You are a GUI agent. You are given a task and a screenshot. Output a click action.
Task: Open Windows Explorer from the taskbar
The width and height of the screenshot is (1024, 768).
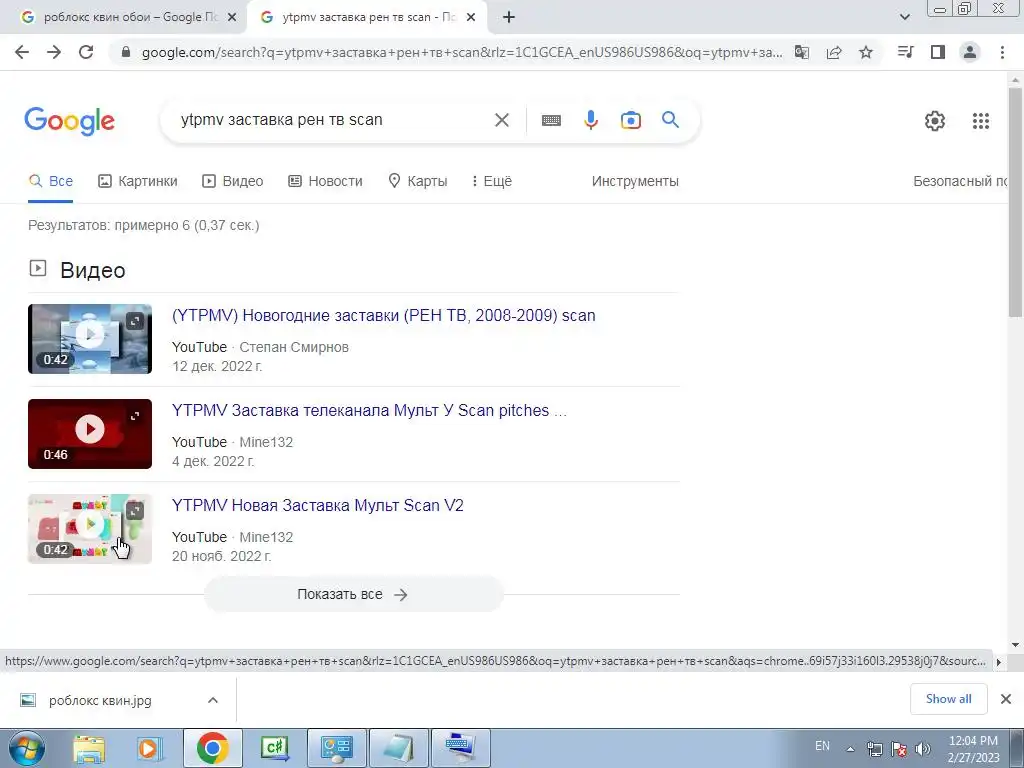[x=89, y=748]
